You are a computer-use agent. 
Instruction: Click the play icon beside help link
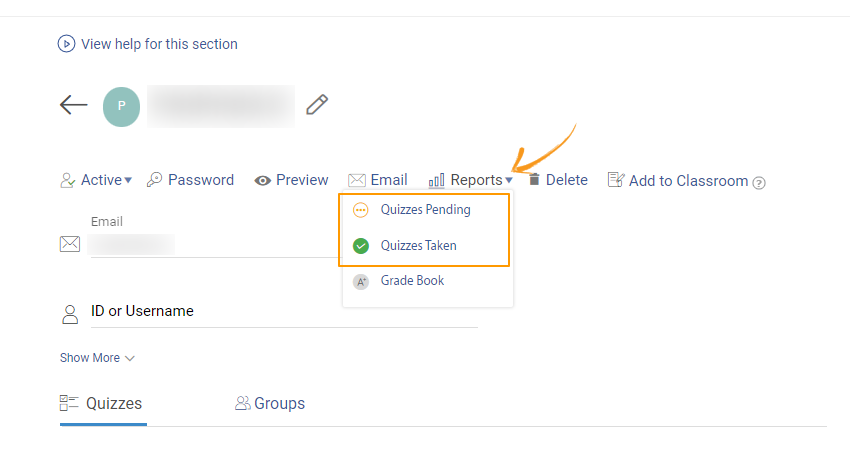coord(66,44)
